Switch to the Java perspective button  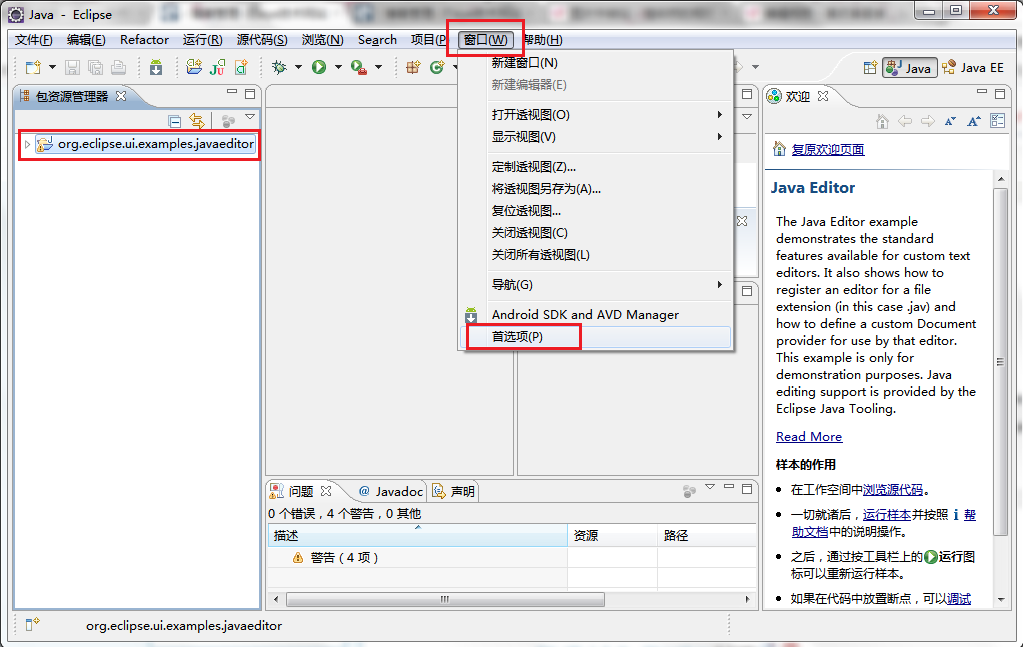(910, 68)
